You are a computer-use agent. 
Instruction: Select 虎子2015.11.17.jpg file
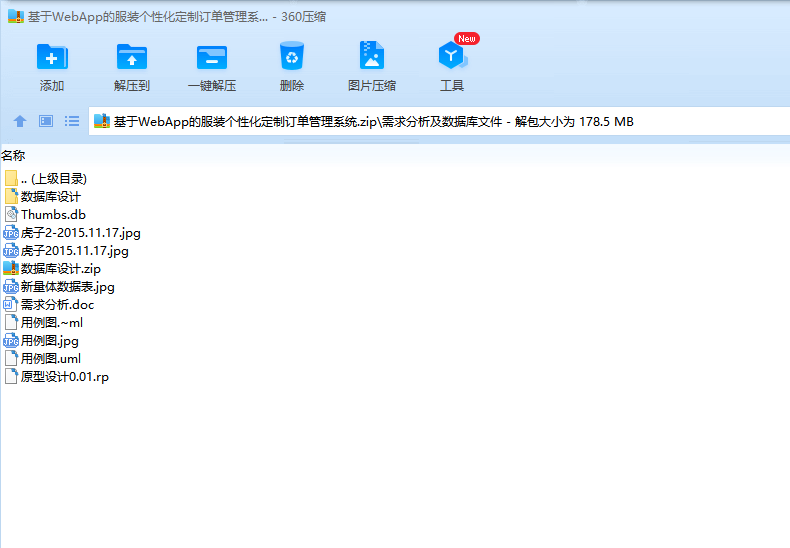[x=66, y=251]
